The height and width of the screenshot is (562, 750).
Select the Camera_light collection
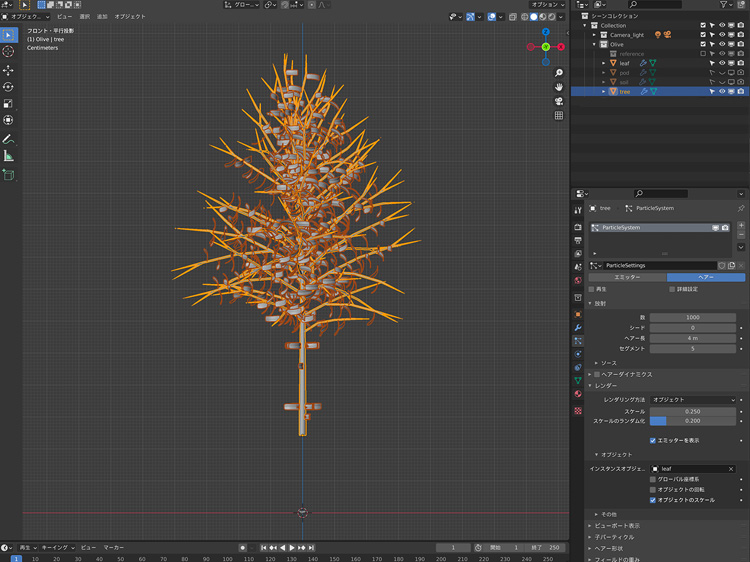pos(628,35)
